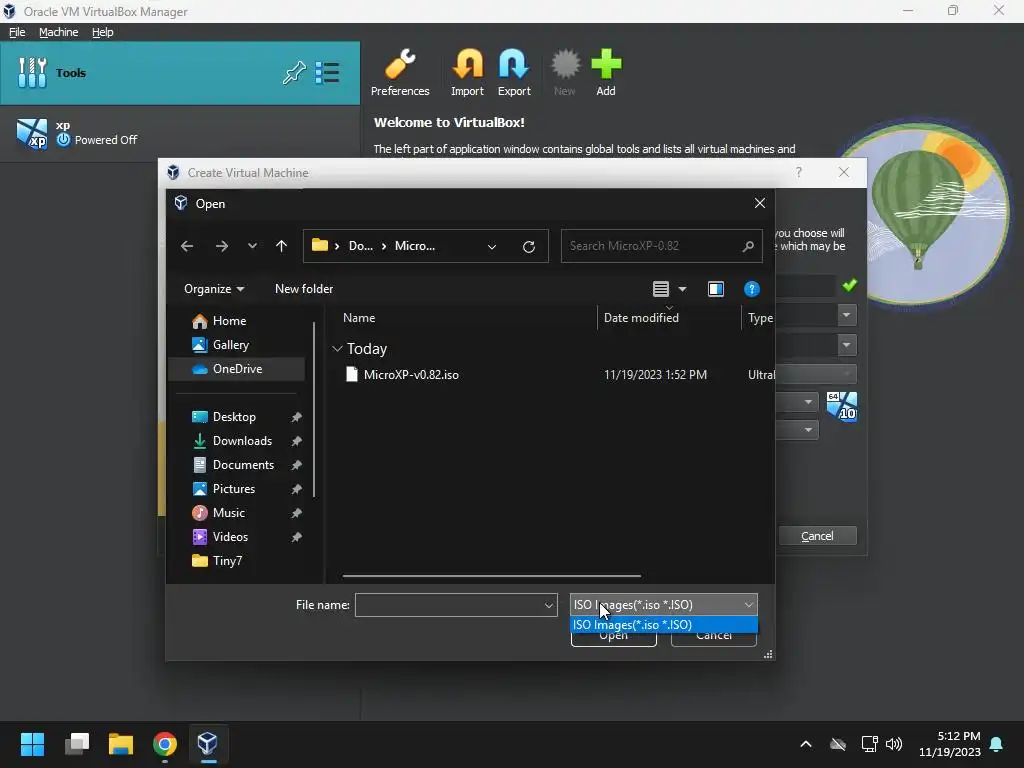Screen dimensions: 1024x768
Task: Click breadcrumb Do... folder
Action: (360, 246)
